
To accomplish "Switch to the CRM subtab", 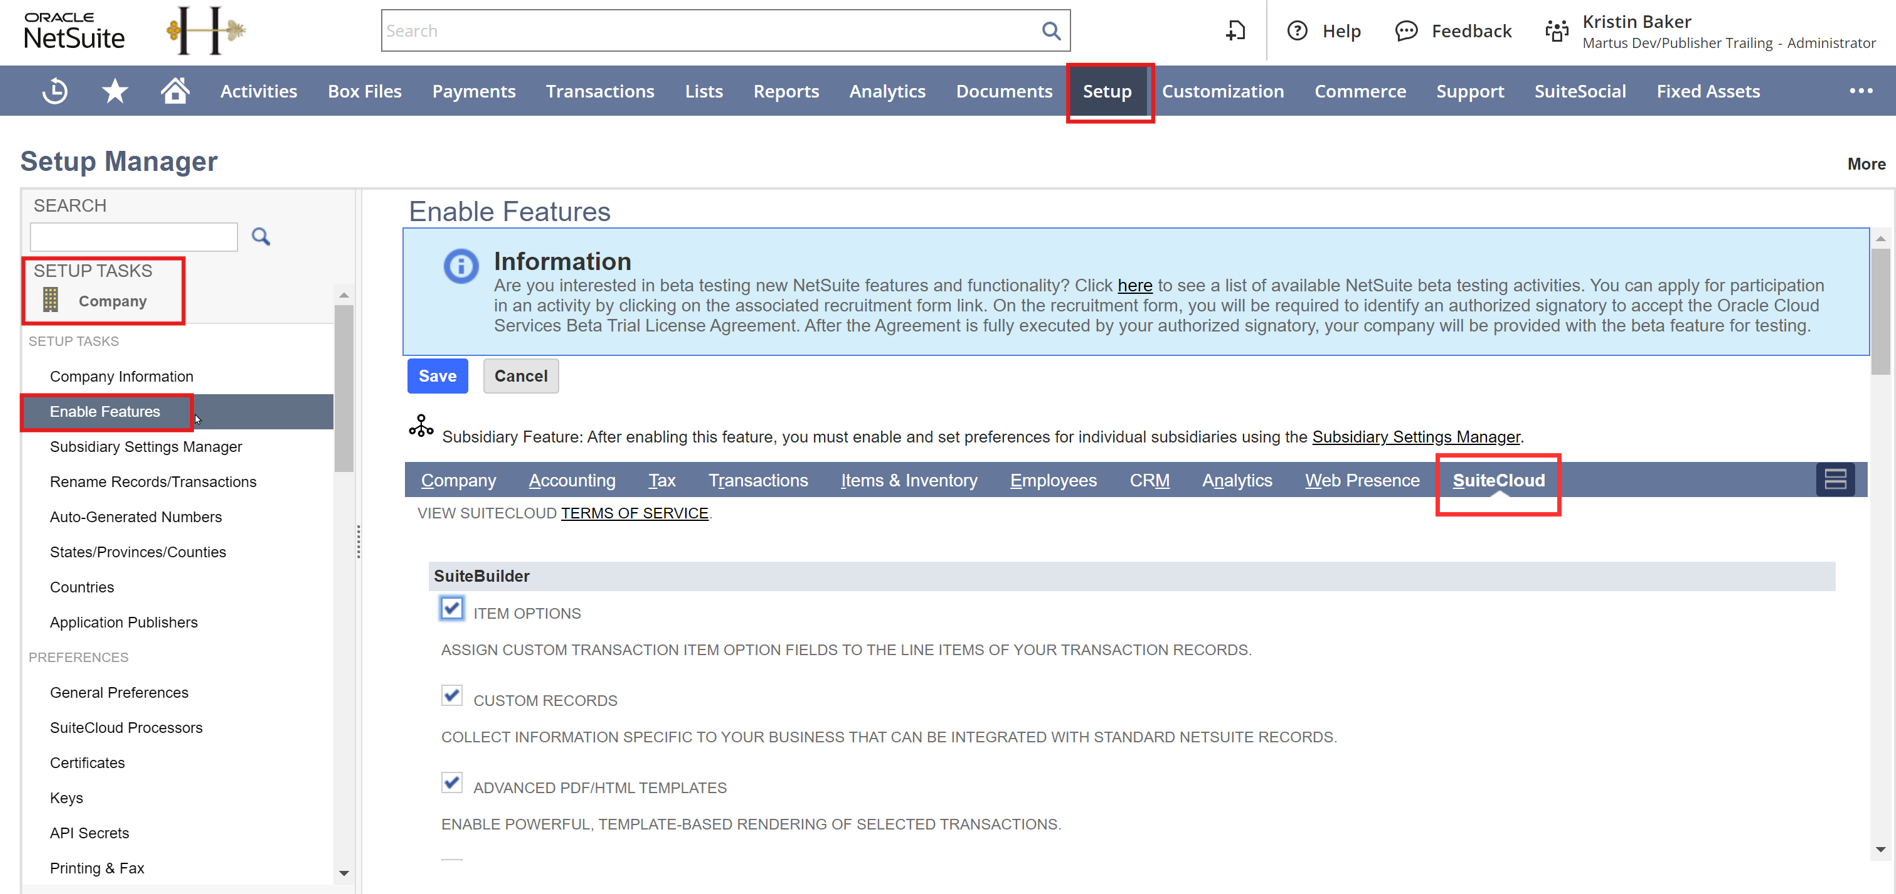I will (x=1150, y=480).
